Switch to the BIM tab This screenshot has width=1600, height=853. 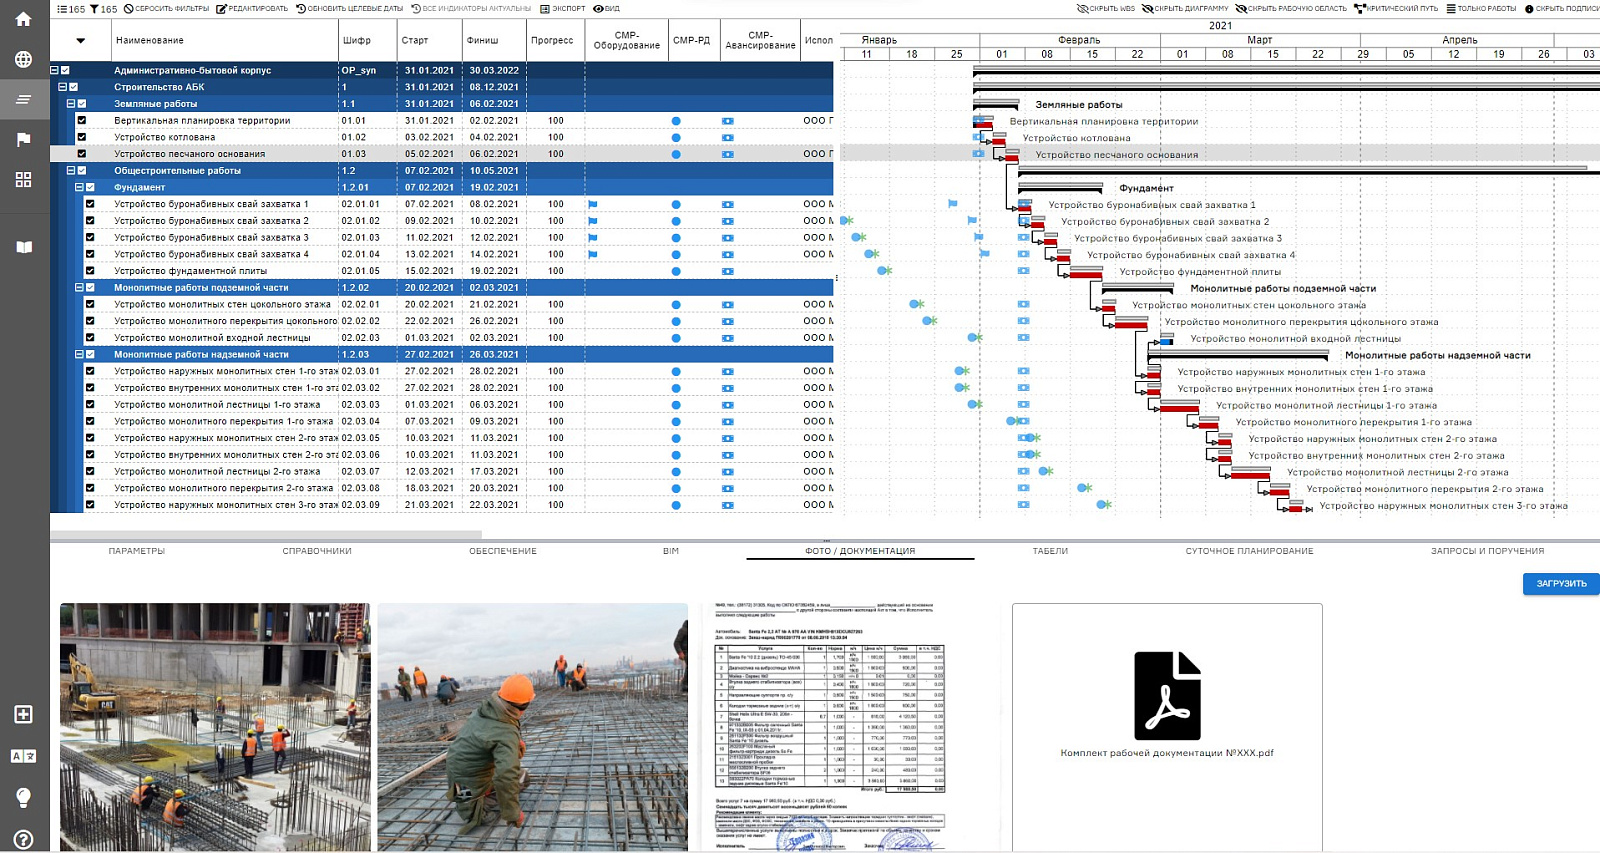(x=671, y=551)
